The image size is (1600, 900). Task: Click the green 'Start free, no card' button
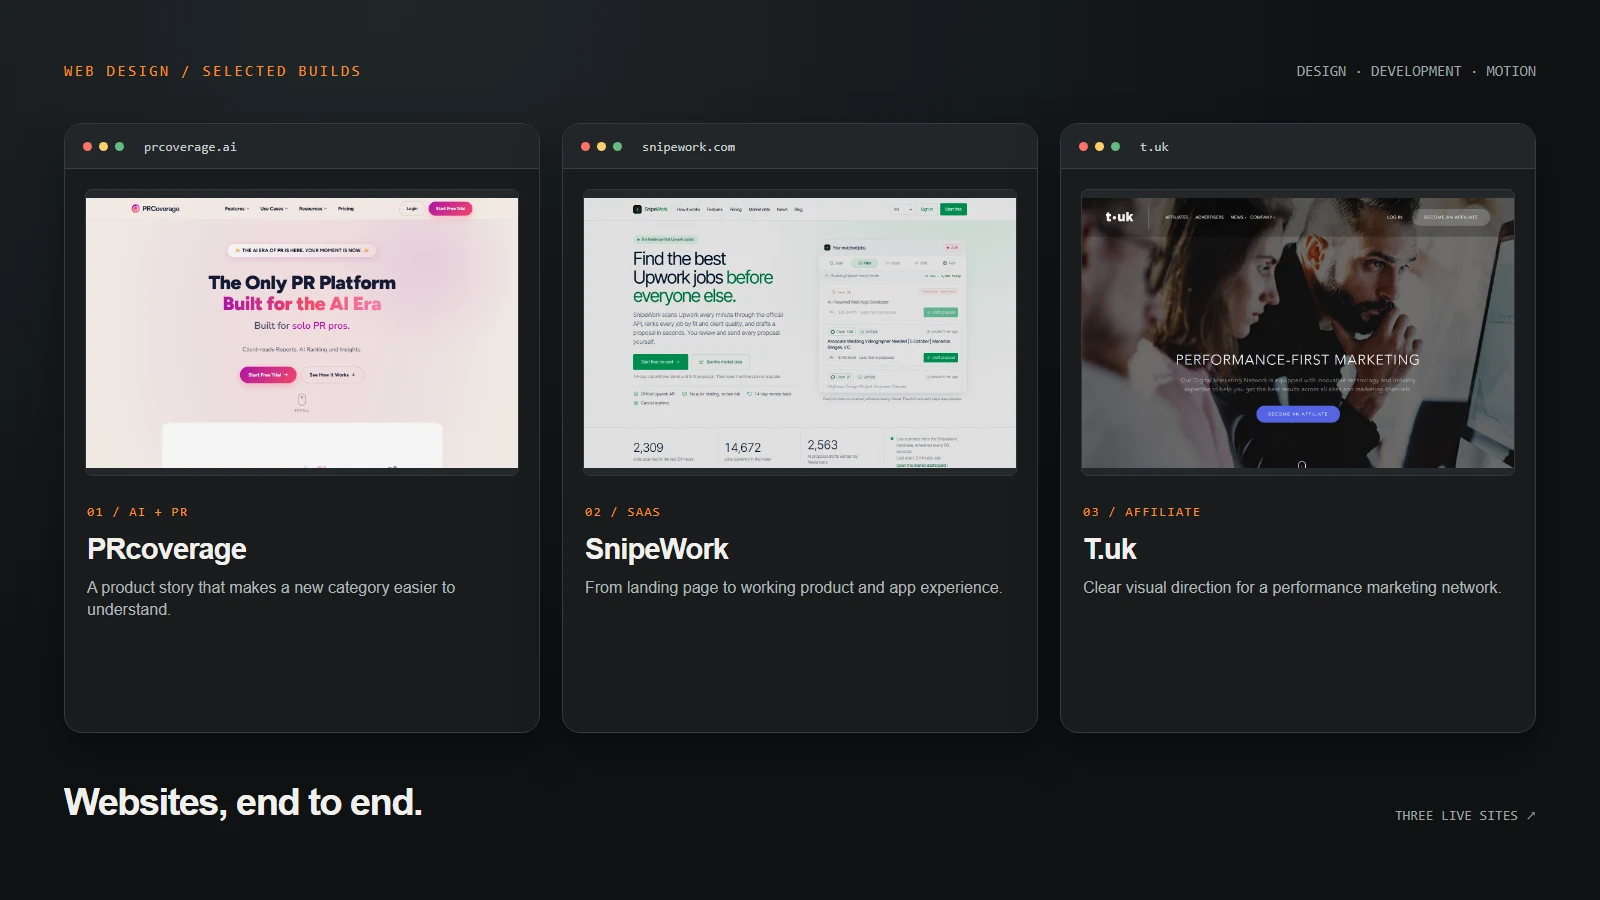[660, 362]
